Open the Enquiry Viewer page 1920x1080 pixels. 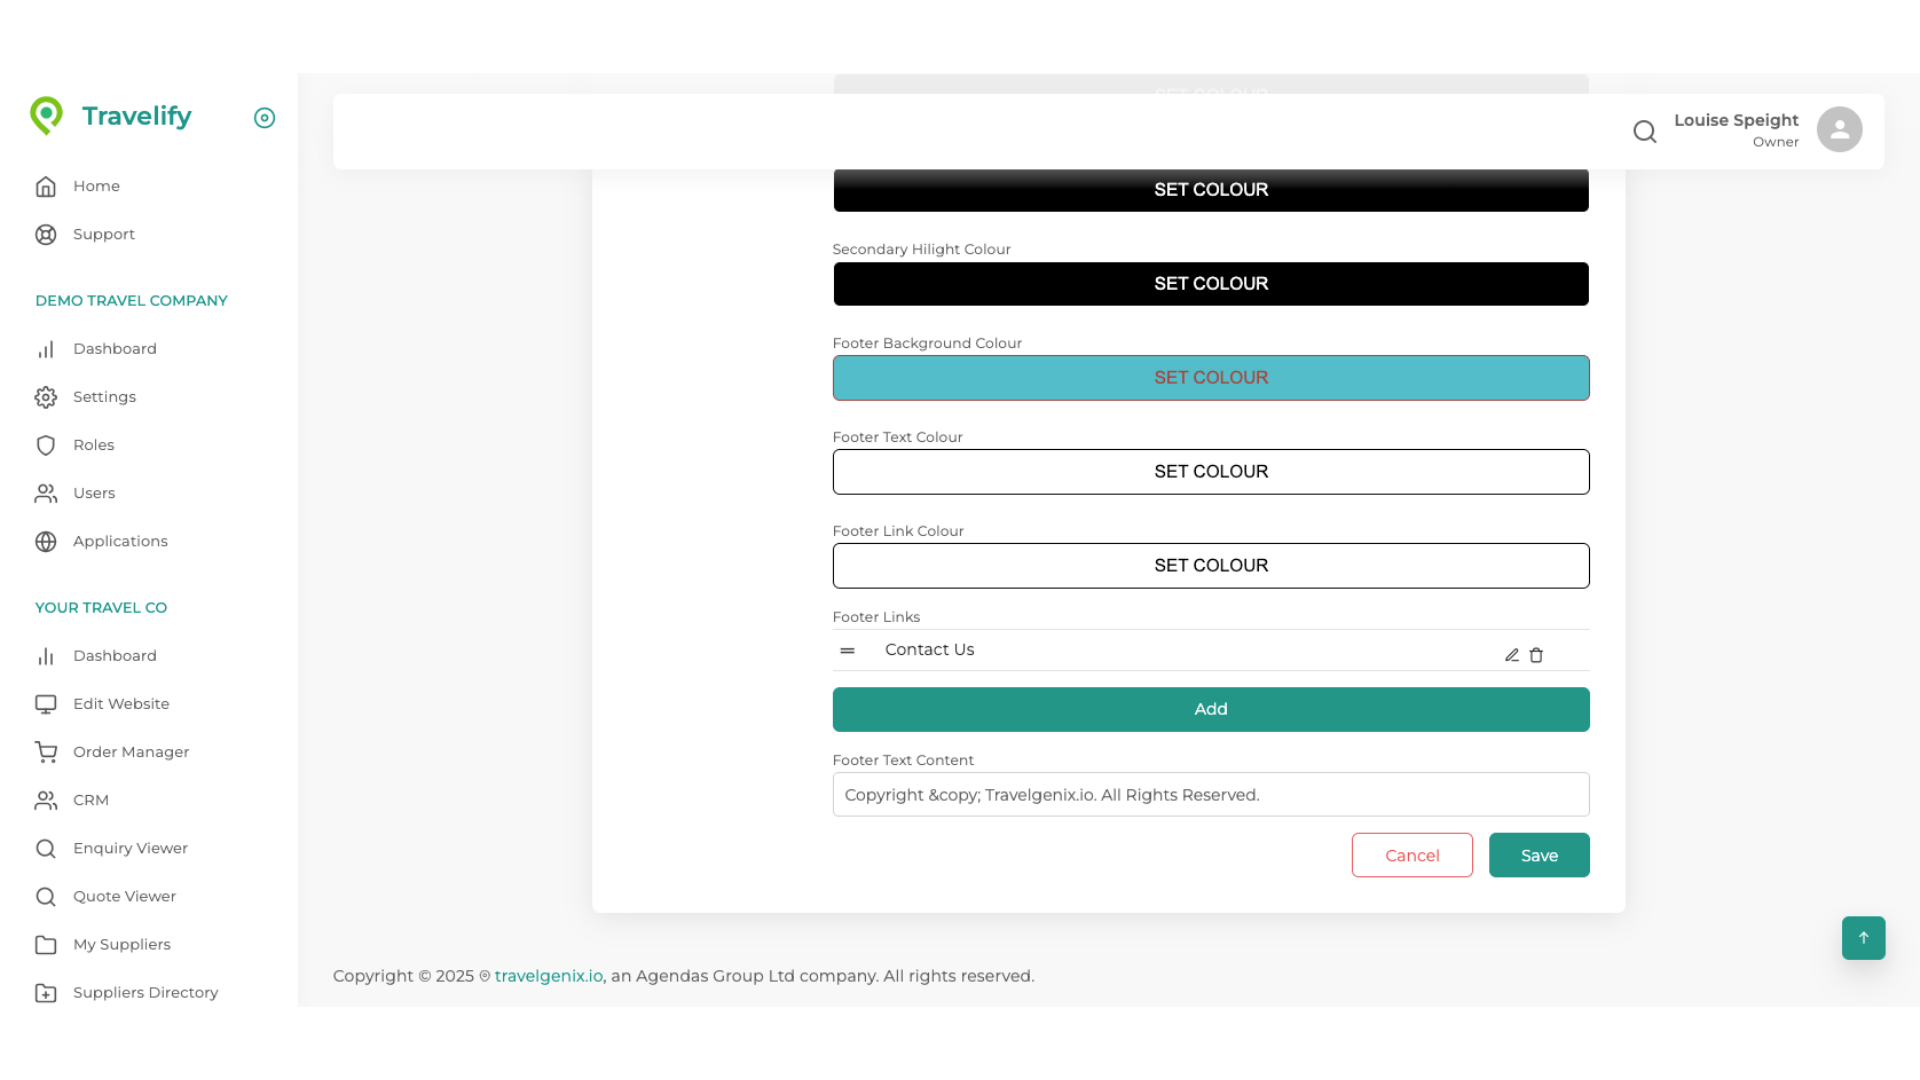click(130, 848)
